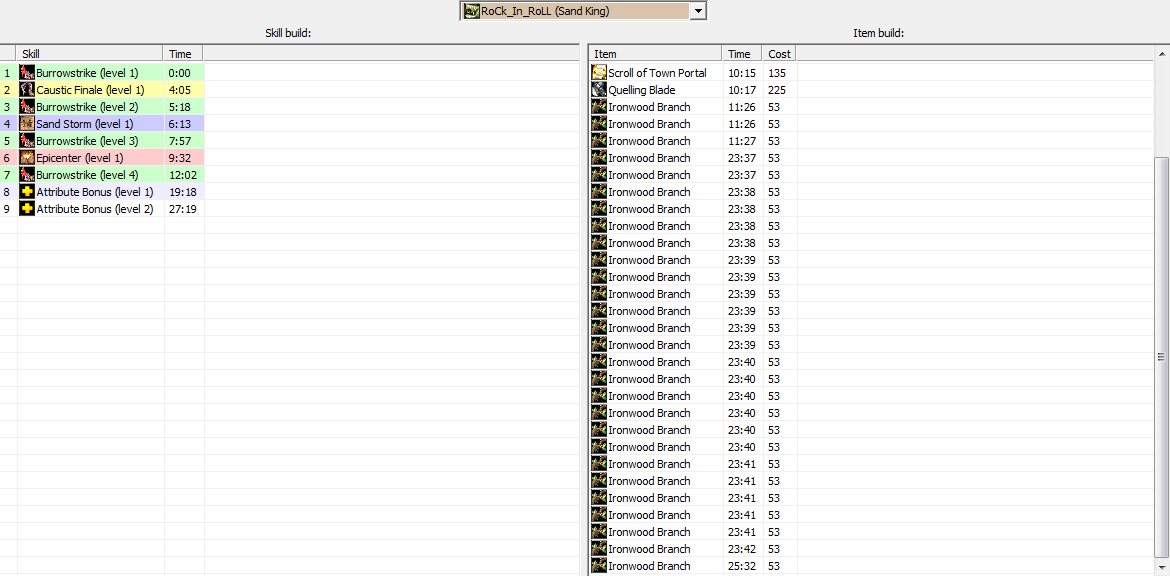Select the Burrowstrike (level 1) row text

[x=87, y=73]
